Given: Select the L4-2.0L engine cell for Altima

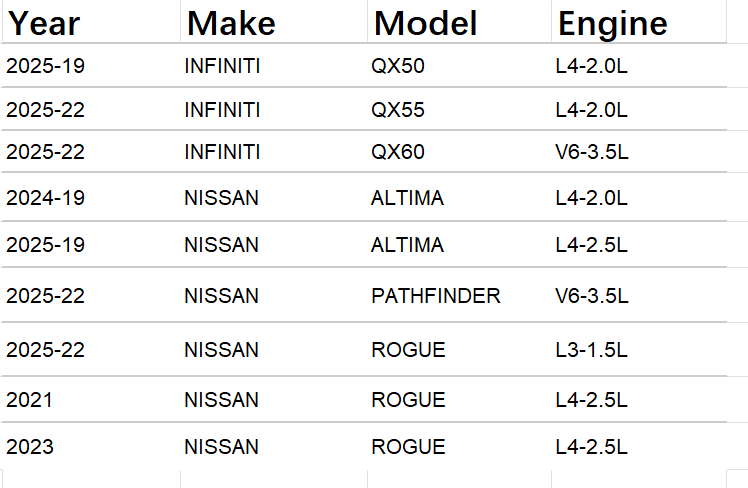Looking at the screenshot, I should pos(591,198).
